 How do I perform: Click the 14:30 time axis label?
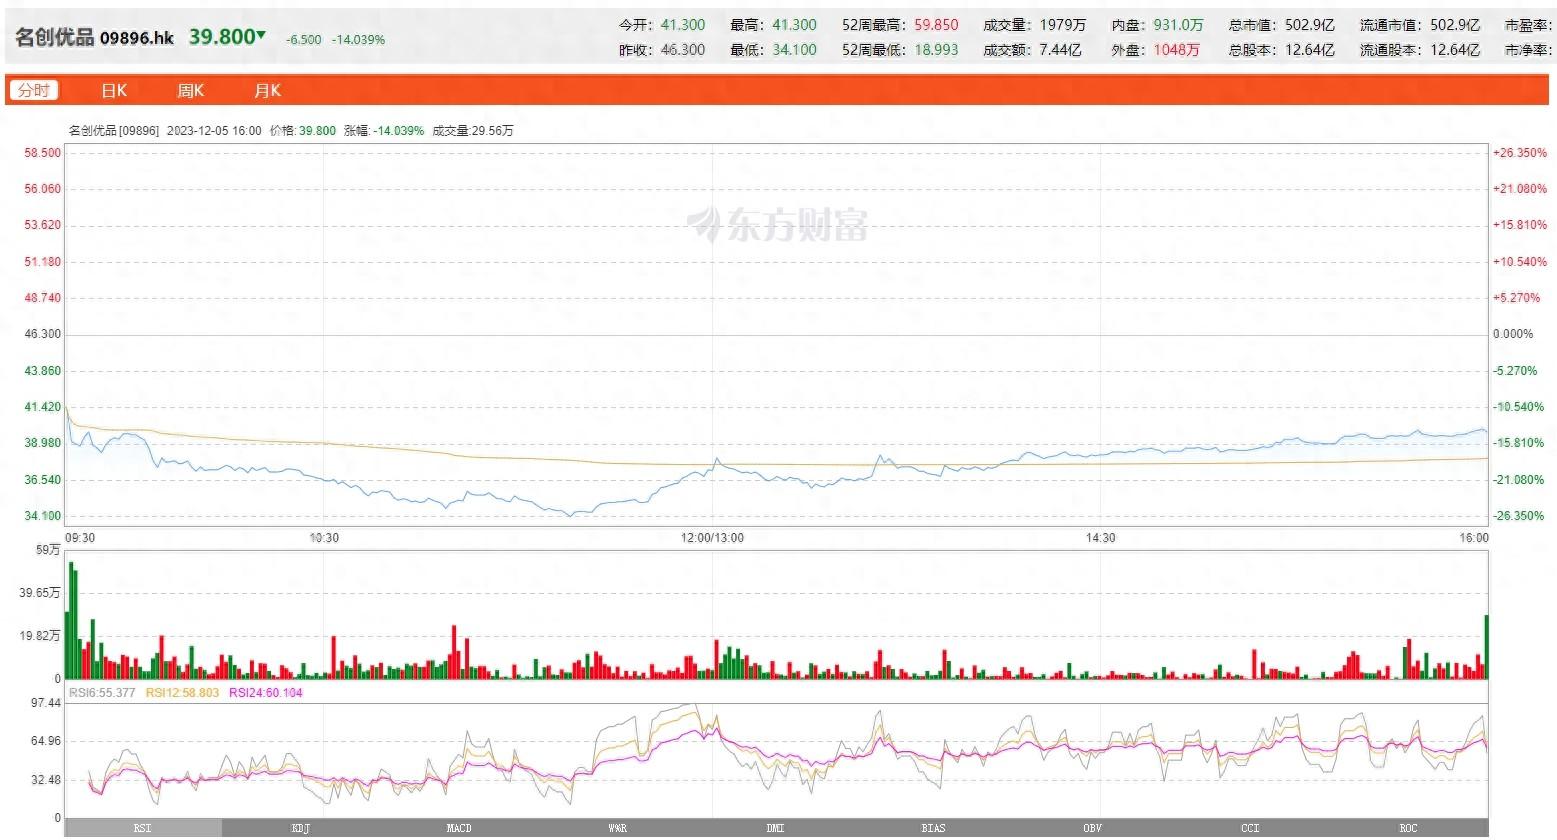[1101, 538]
